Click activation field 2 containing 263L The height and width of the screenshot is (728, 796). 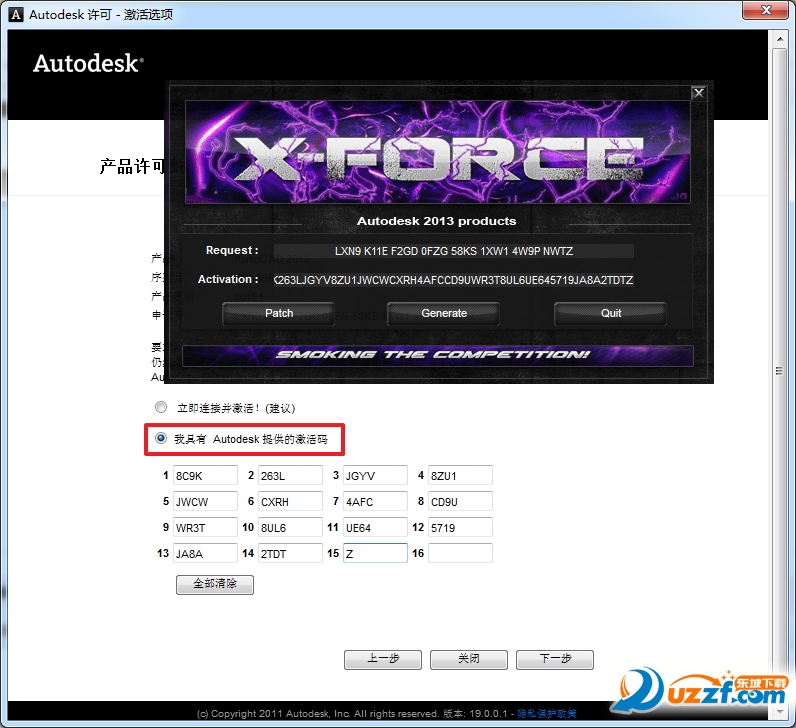click(x=290, y=475)
